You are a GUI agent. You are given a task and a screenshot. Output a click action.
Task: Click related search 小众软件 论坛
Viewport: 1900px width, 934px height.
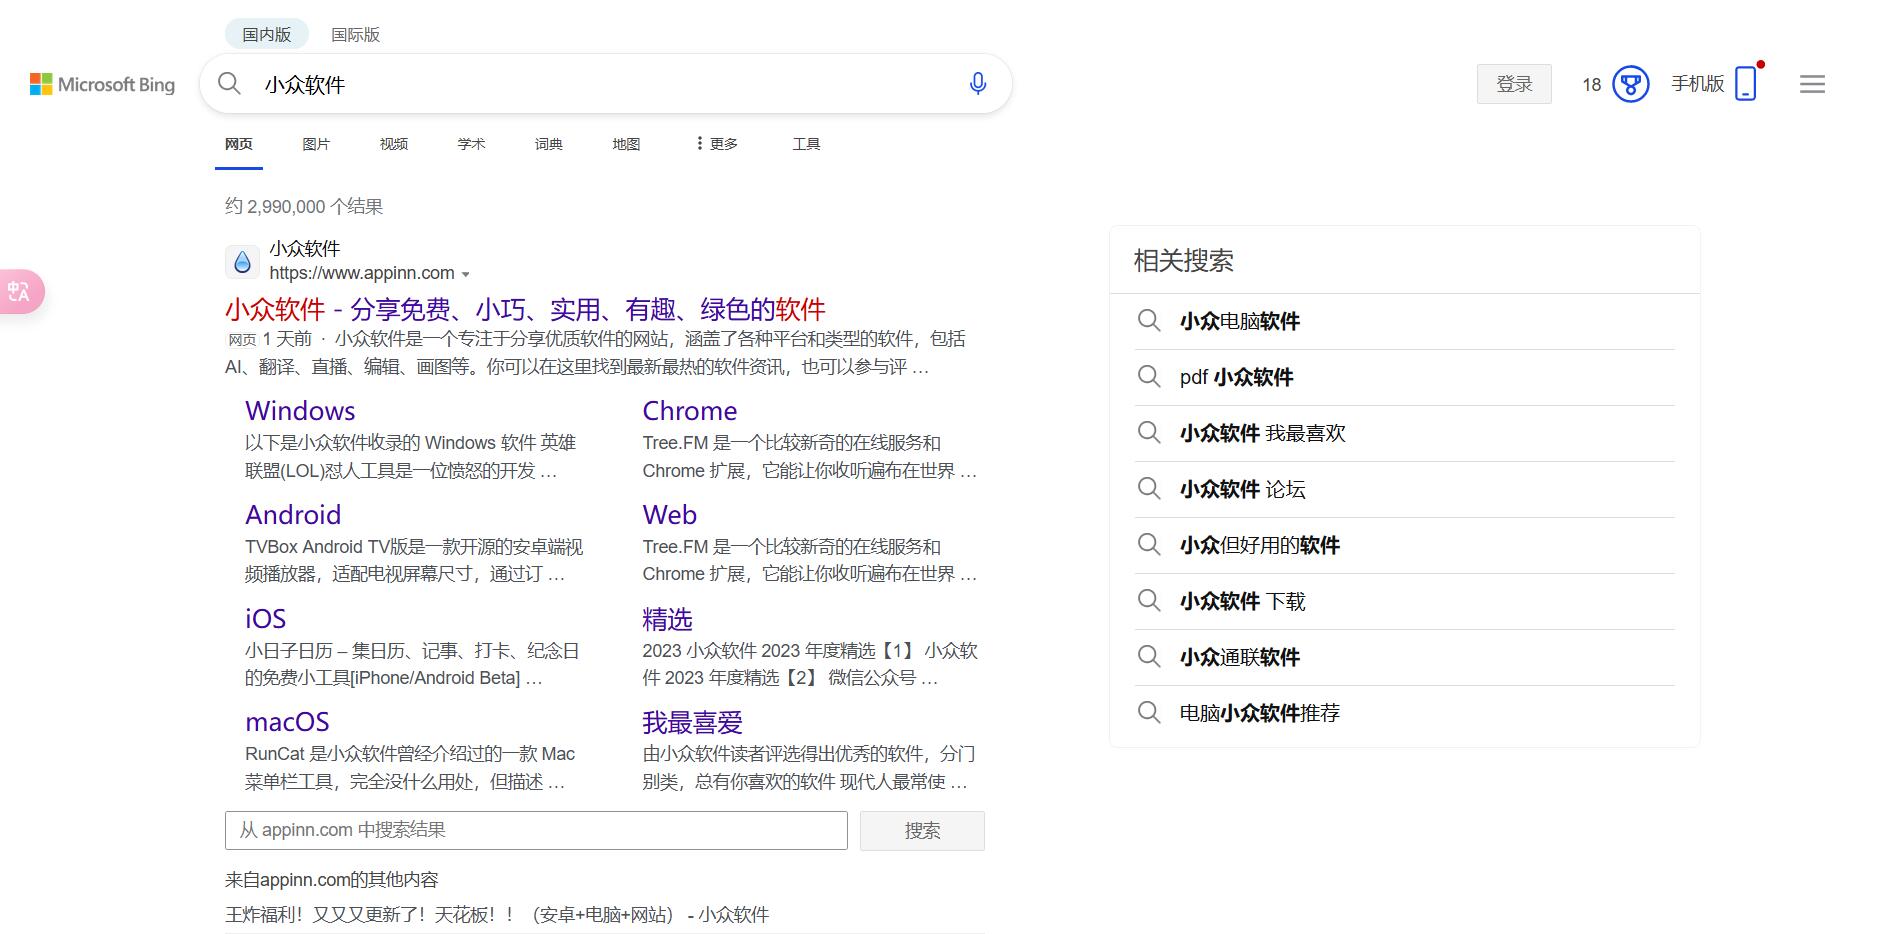pos(1242,489)
